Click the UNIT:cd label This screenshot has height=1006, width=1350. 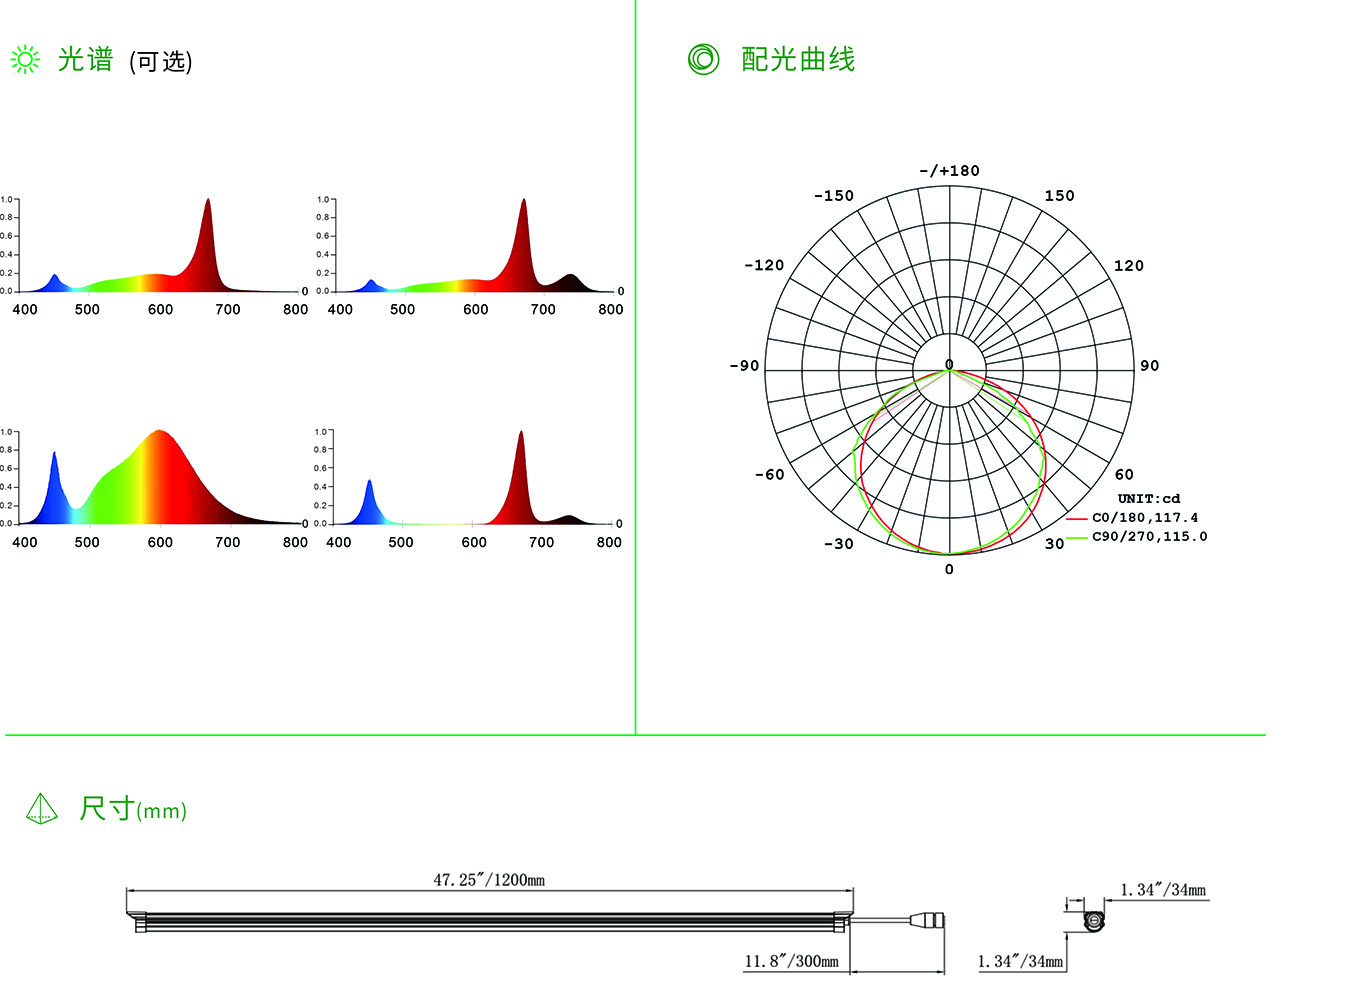coord(1149,498)
